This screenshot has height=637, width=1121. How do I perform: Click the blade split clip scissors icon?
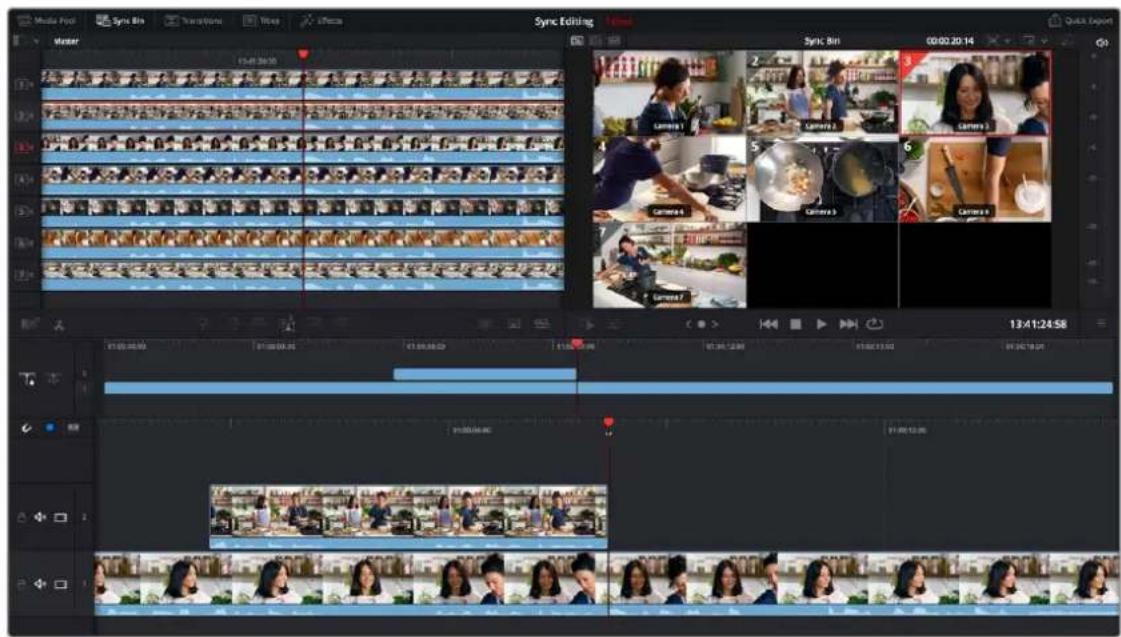coord(59,325)
